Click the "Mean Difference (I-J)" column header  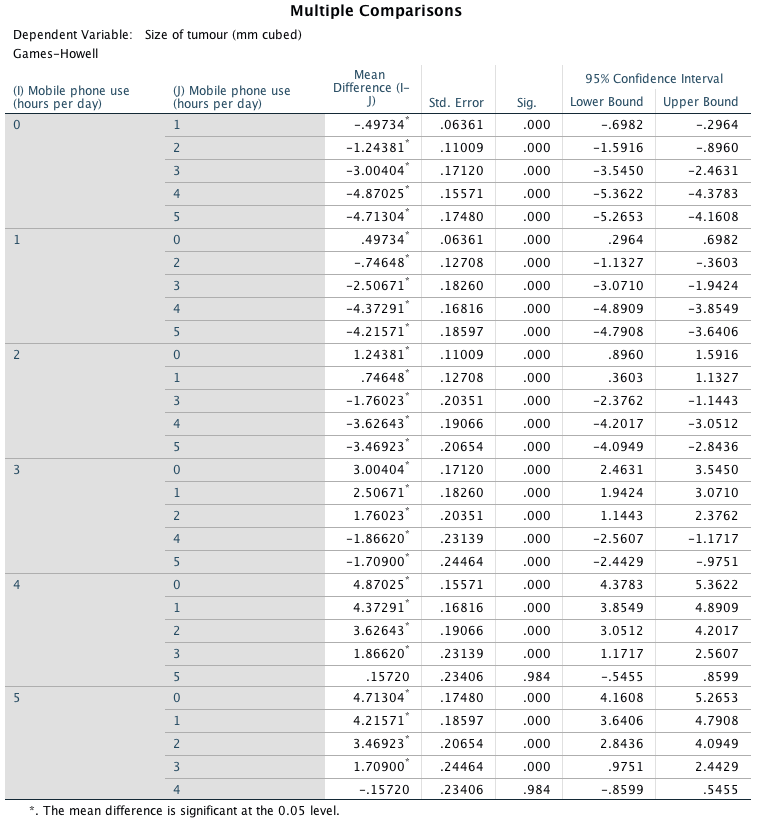370,88
